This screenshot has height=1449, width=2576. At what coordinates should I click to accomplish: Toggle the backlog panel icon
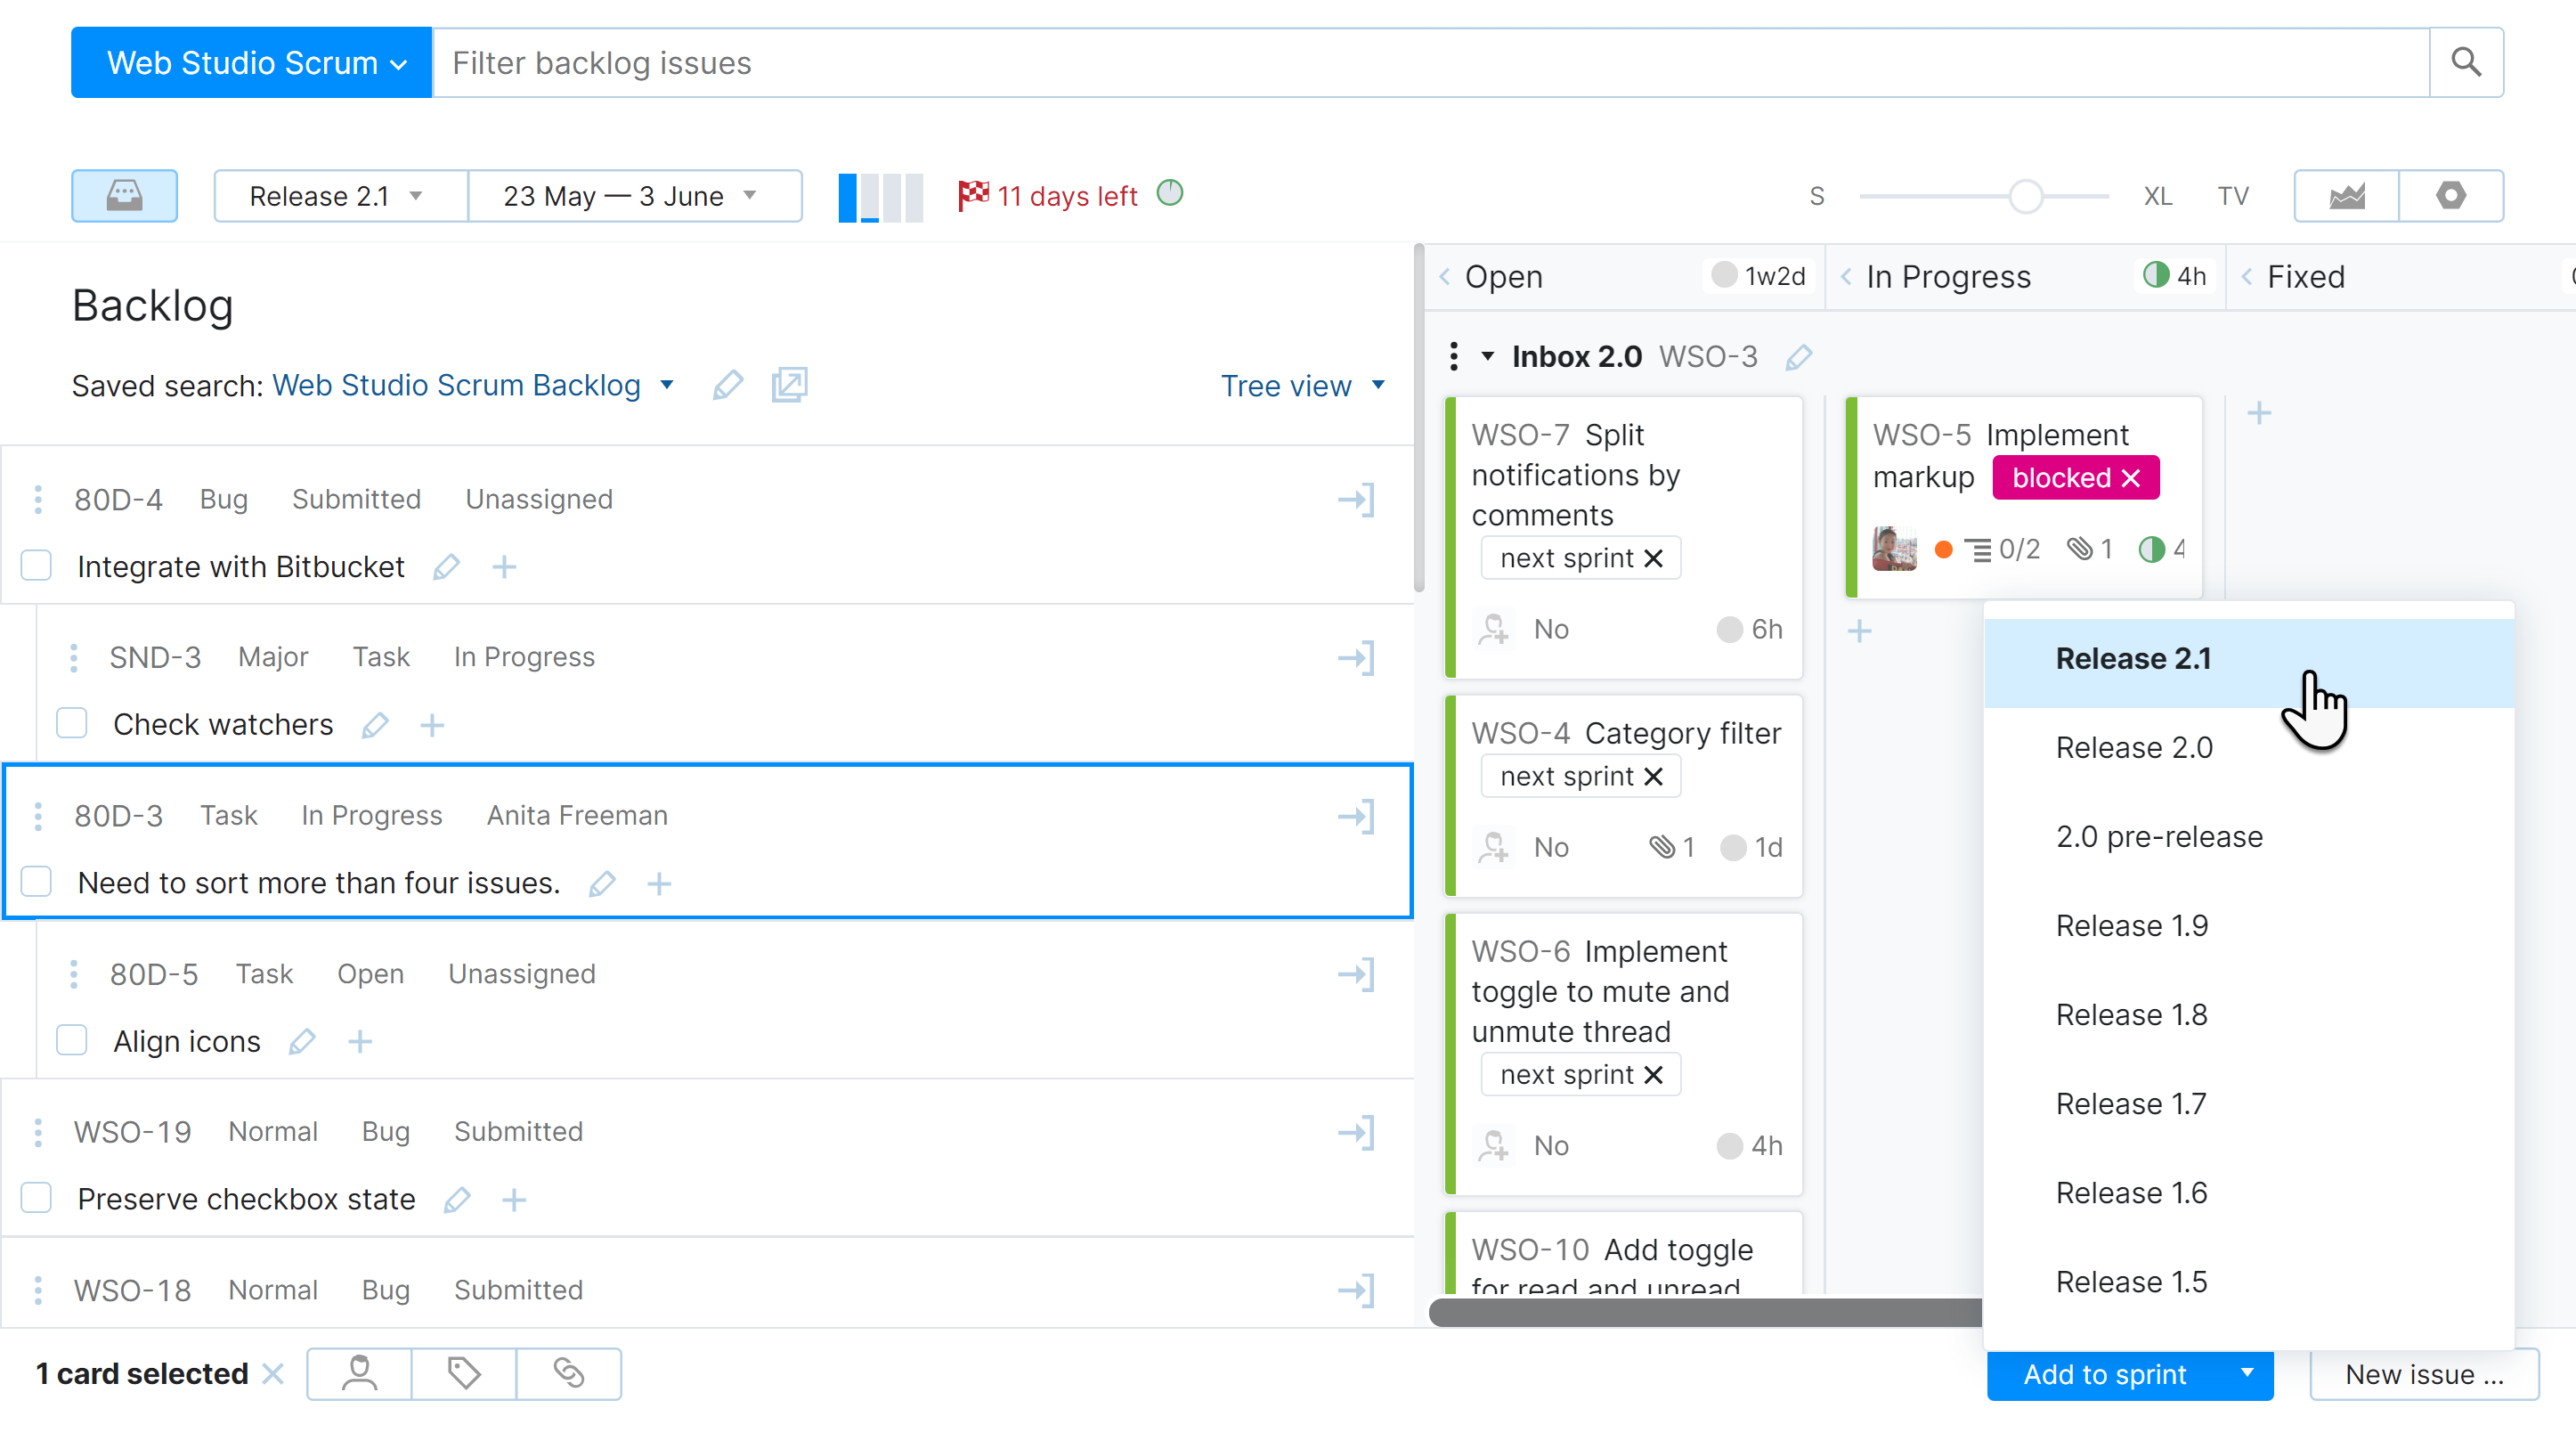(x=124, y=195)
